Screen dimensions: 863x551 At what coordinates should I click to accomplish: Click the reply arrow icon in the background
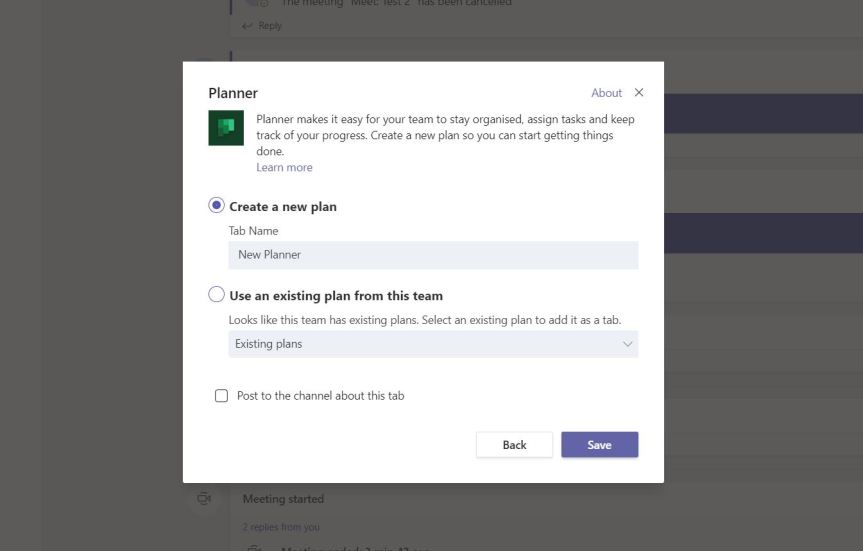(249, 26)
